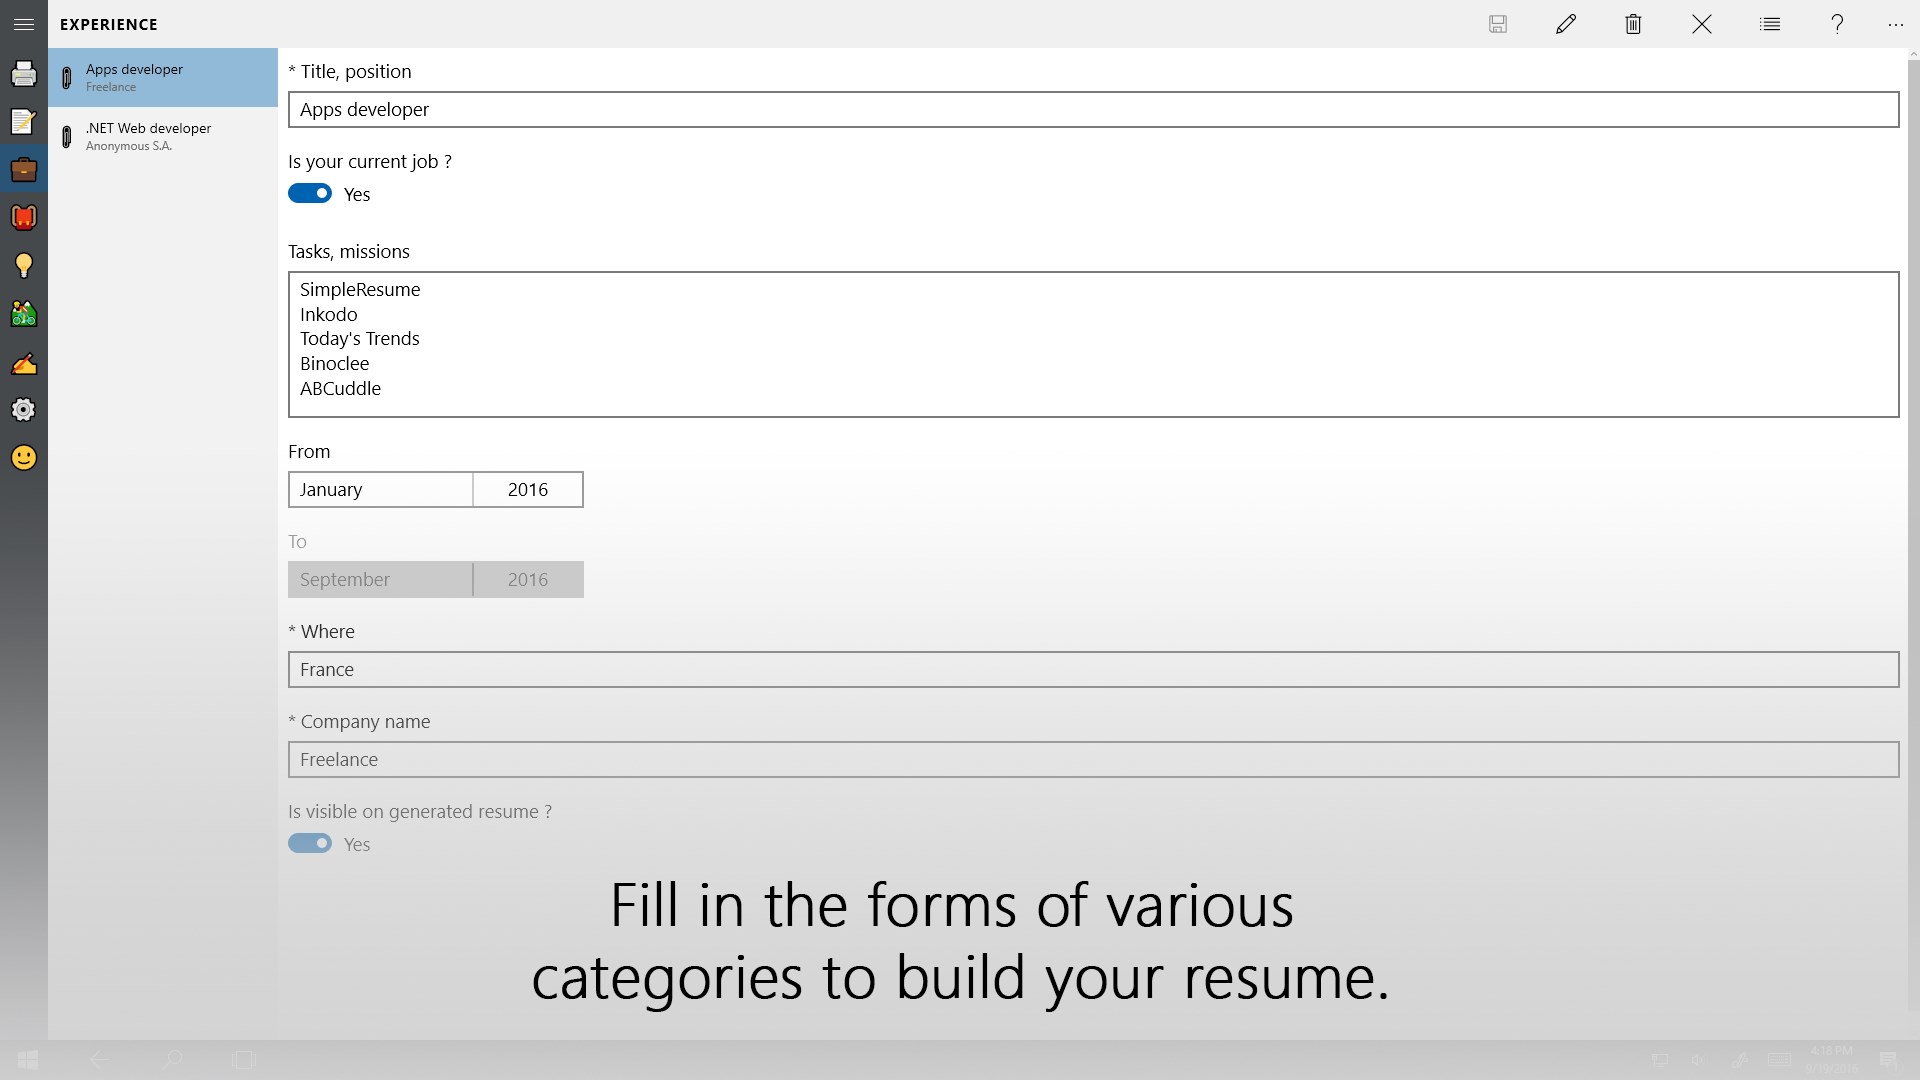Click the question mark help icon
Viewport: 1920px width, 1080px height.
(1837, 24)
